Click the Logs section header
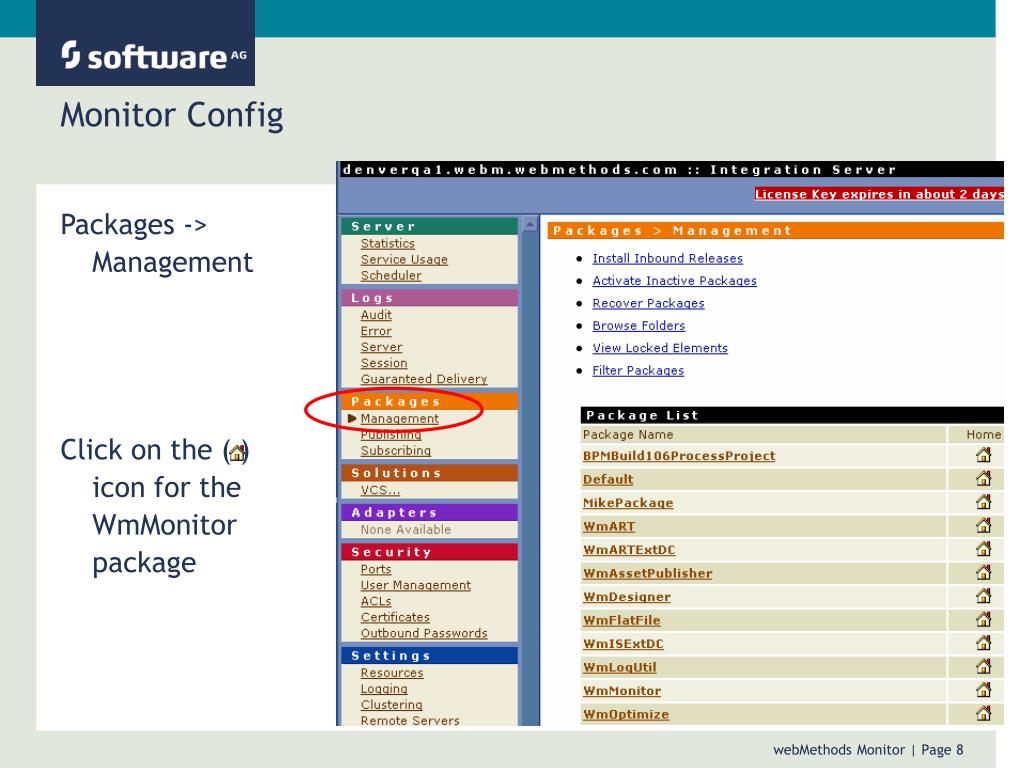This screenshot has height=768, width=1024. [x=430, y=298]
